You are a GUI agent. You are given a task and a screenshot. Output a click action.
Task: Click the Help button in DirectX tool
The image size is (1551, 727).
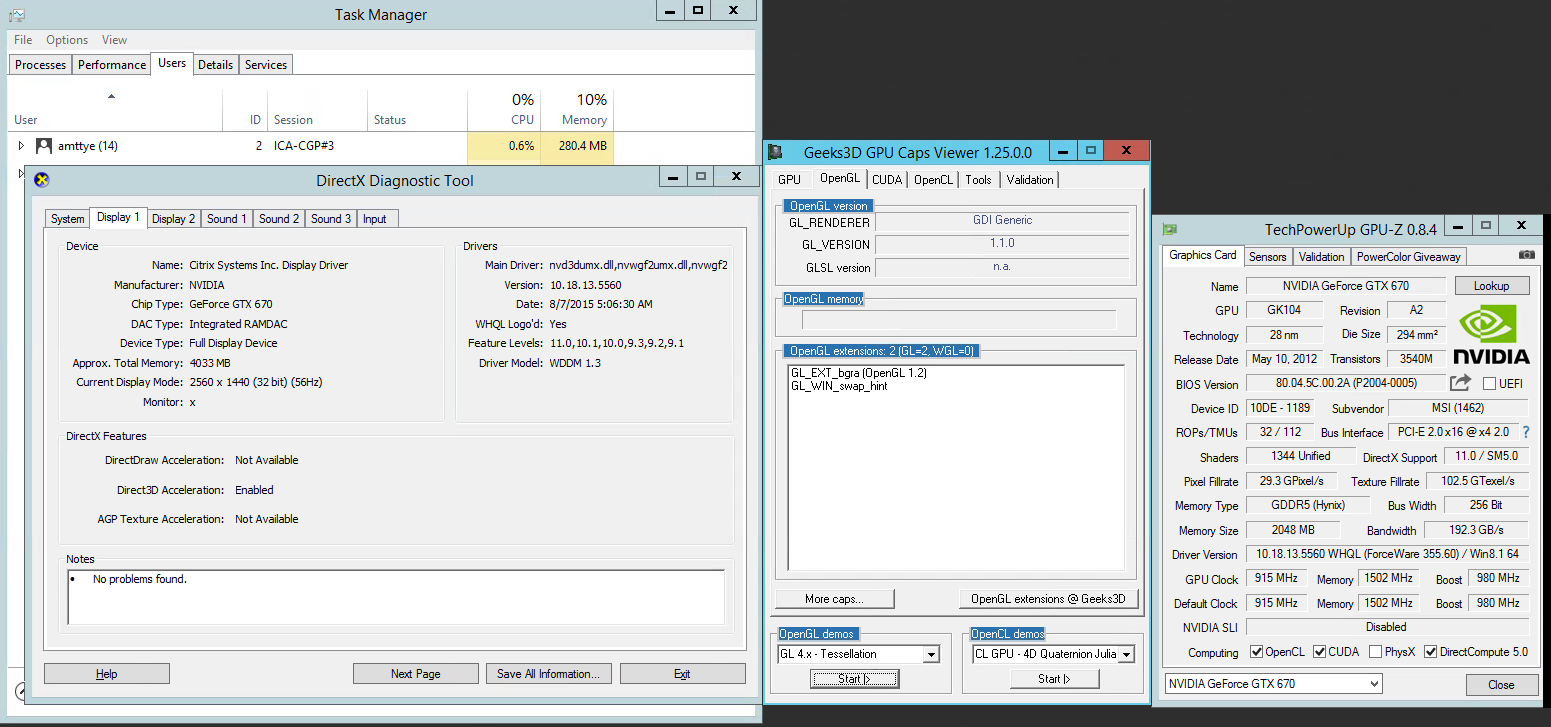click(107, 674)
